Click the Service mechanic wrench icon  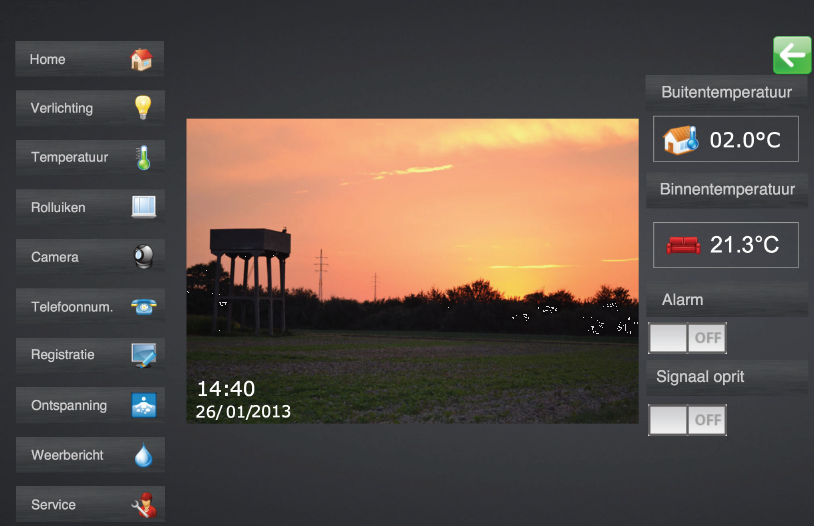144,504
